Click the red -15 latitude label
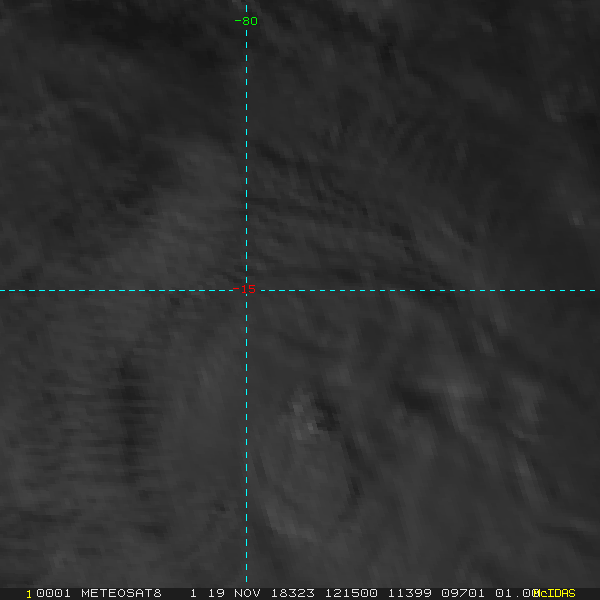This screenshot has width=600, height=600. pos(245,289)
